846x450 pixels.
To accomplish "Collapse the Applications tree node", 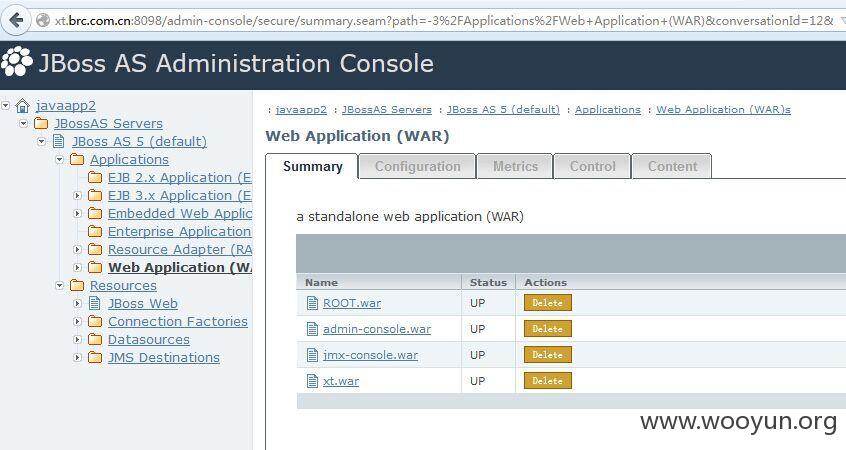I will pos(59,159).
